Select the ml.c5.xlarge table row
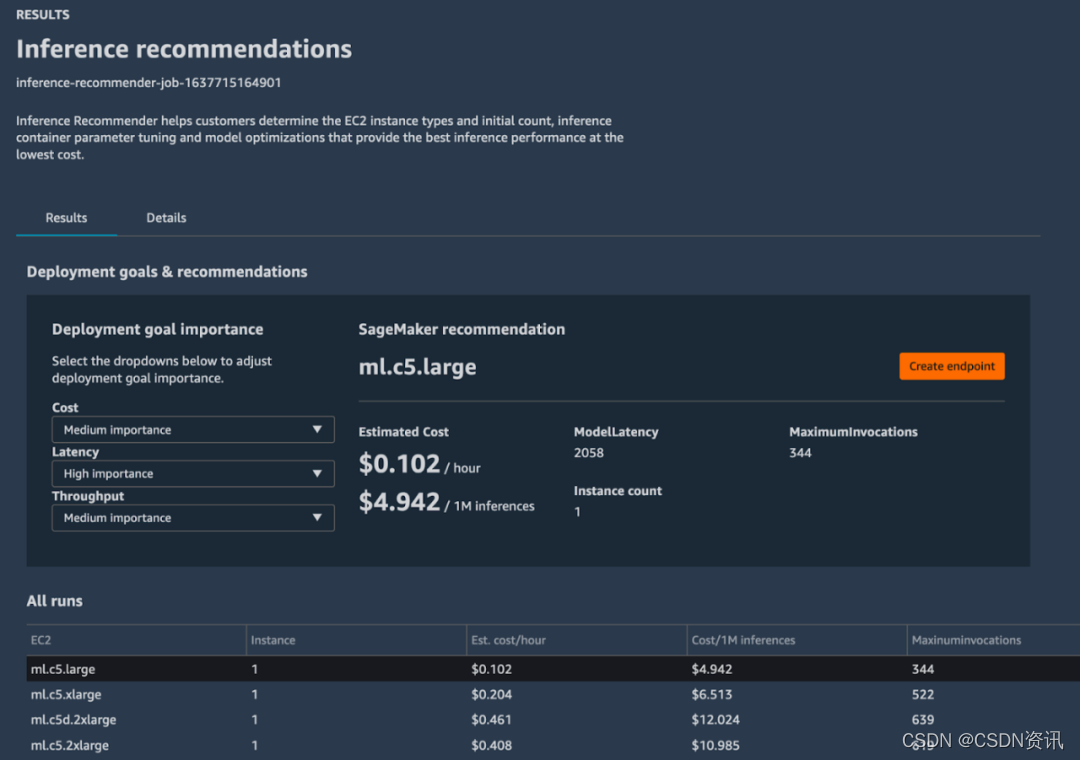This screenshot has width=1080, height=760. 553,695
